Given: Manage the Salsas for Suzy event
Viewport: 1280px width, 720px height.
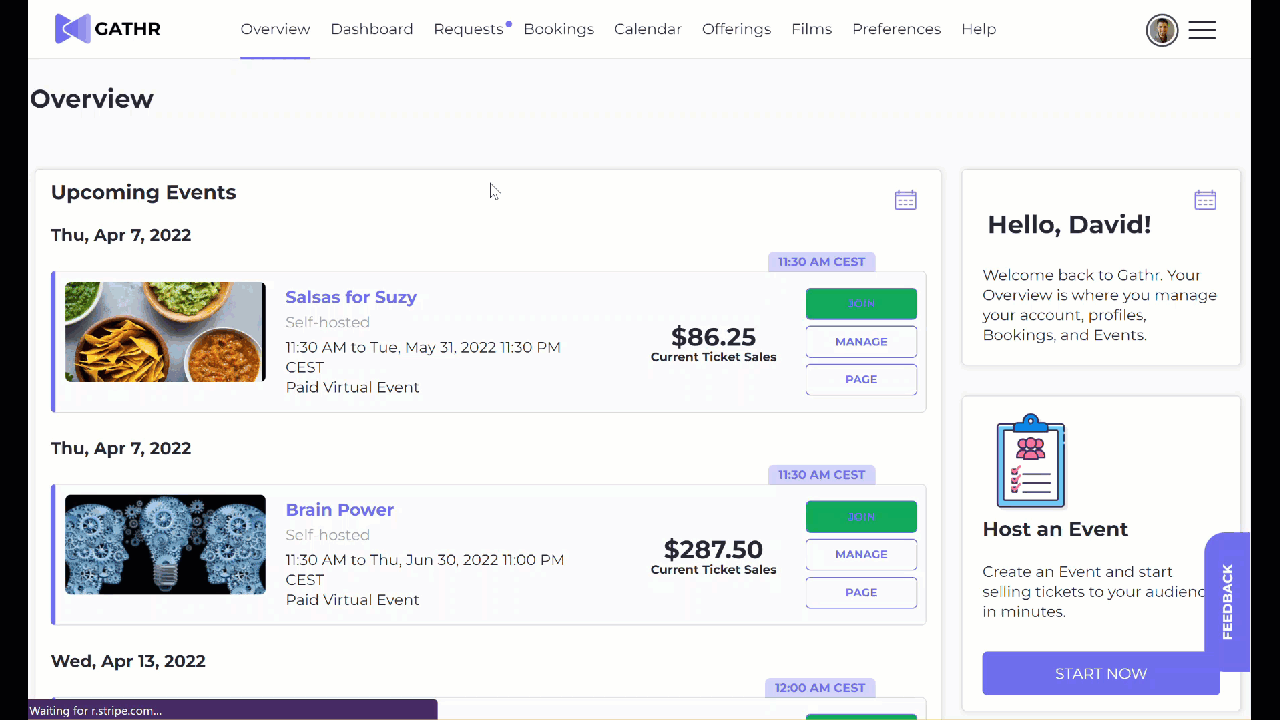Looking at the screenshot, I should pos(861,342).
